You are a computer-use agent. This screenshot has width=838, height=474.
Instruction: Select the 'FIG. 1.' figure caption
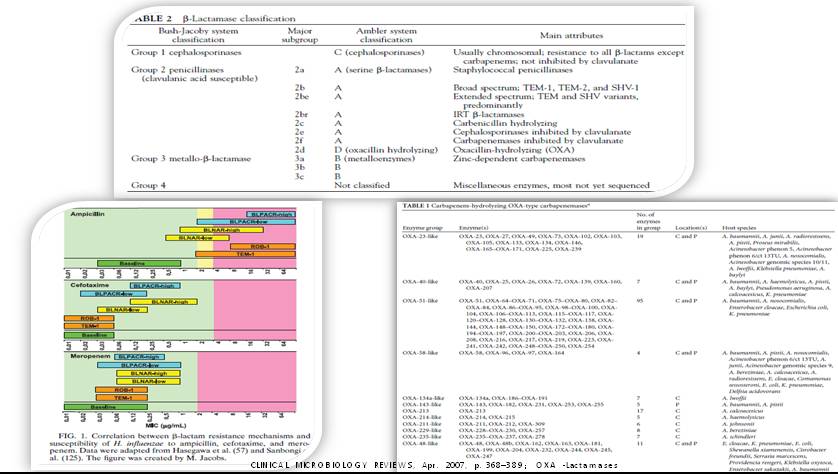tap(180, 447)
